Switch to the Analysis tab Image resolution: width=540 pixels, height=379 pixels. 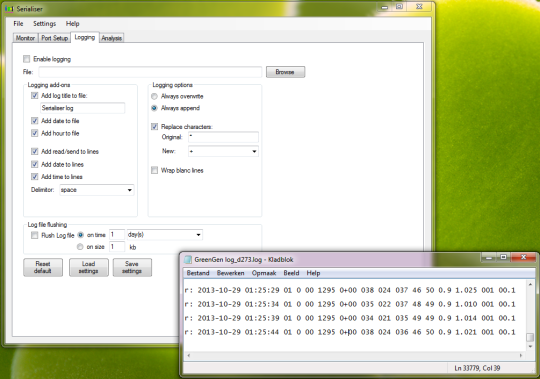(x=112, y=38)
